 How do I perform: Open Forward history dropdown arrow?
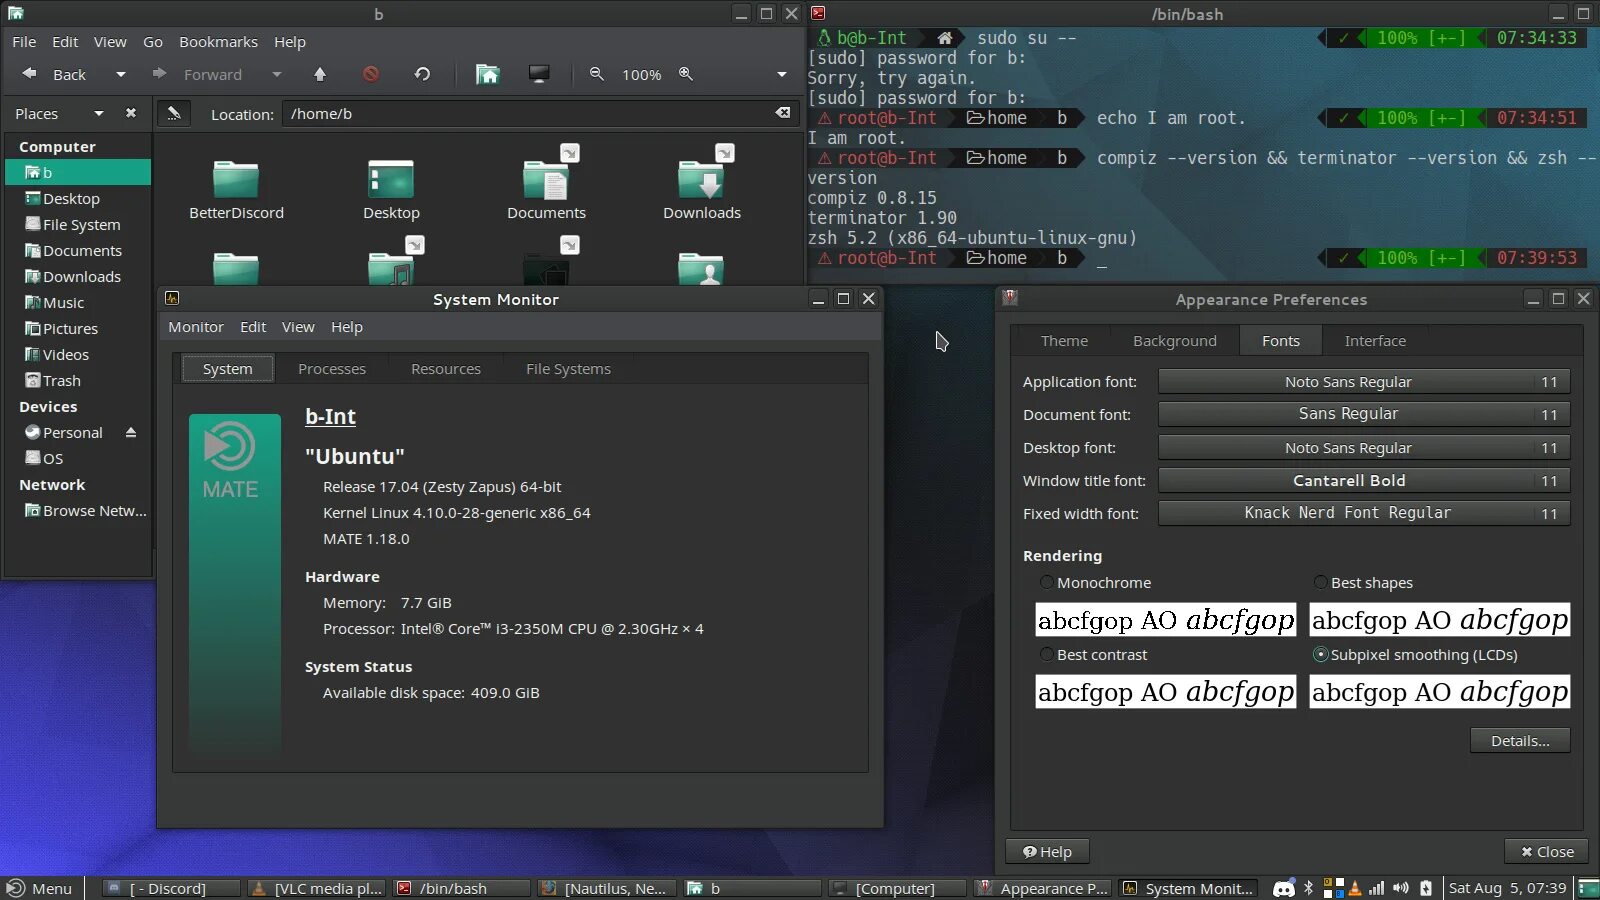coord(277,74)
